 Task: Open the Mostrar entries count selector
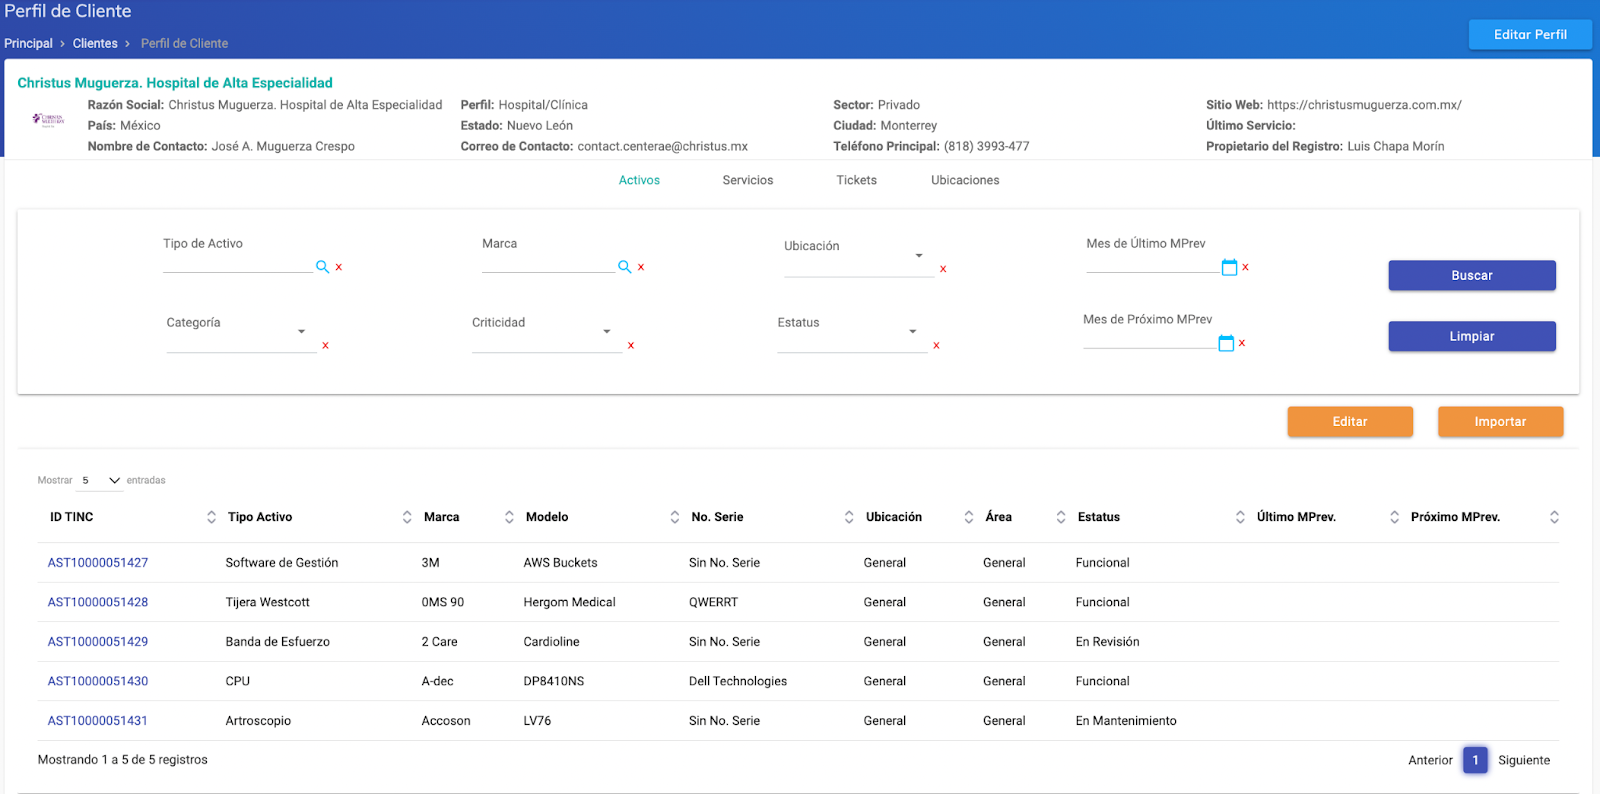tap(101, 481)
